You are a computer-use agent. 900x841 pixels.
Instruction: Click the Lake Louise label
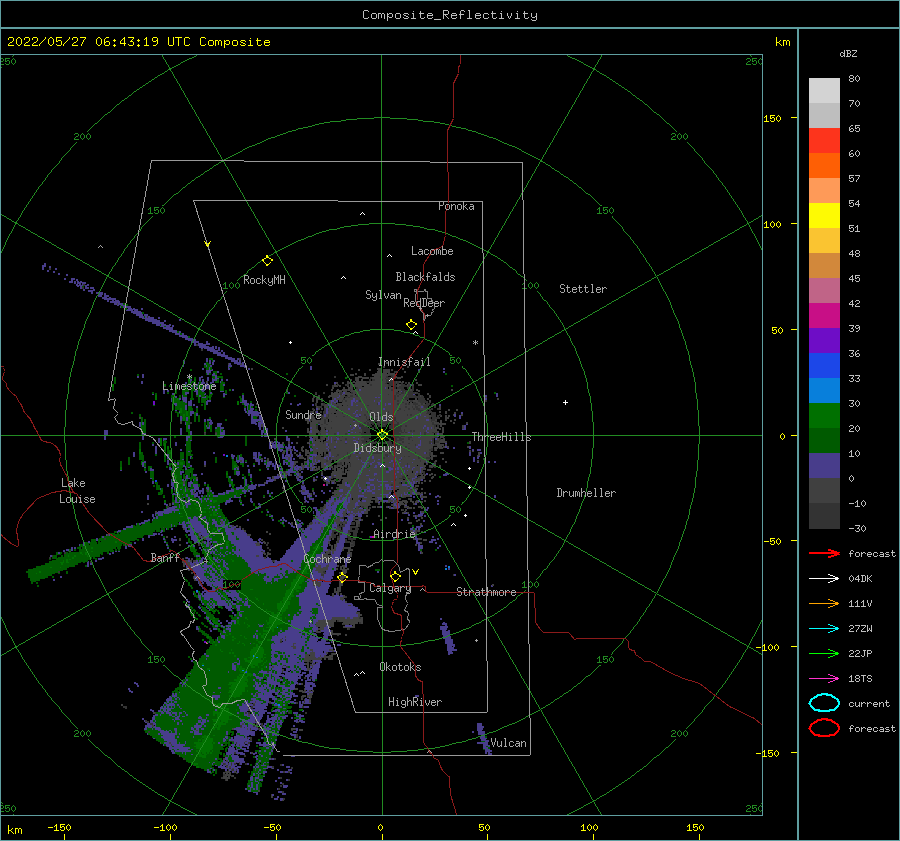77,491
